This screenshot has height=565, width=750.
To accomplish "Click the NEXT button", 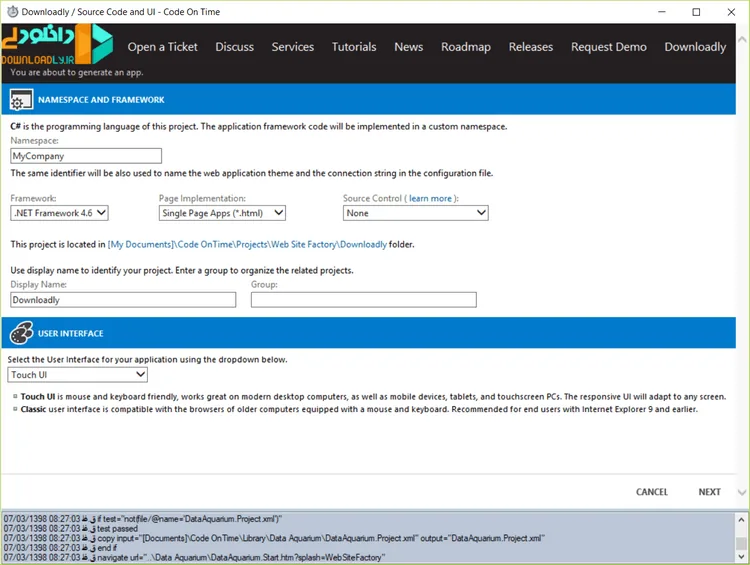I will (709, 492).
